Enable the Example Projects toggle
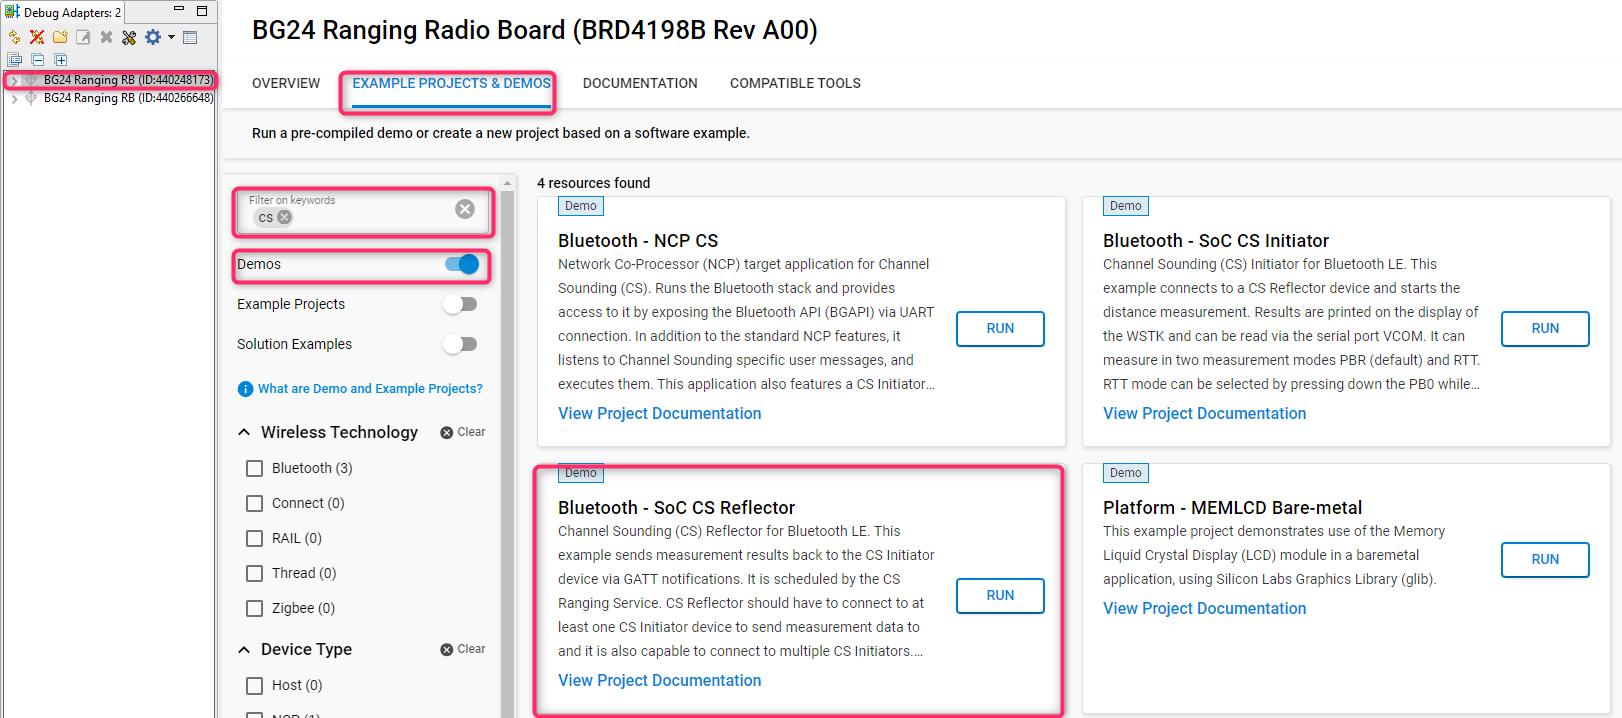Screen dimensions: 1622x718 460,304
